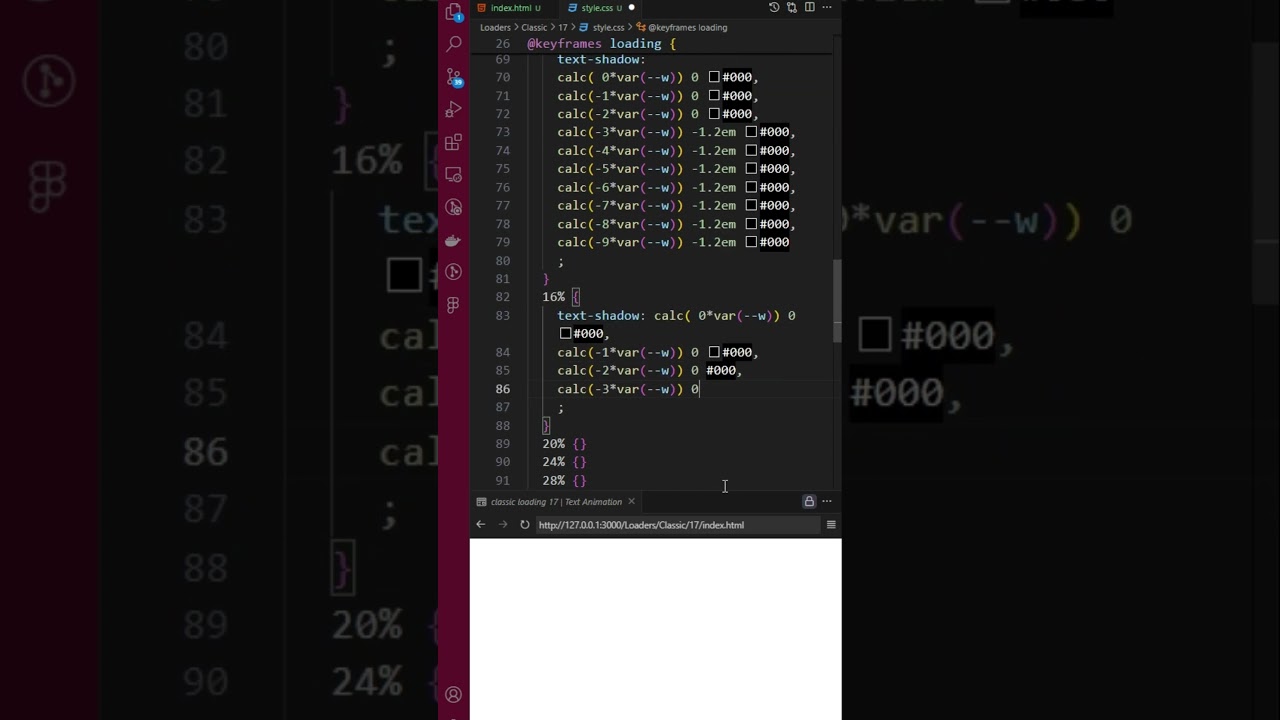Reload the preview browser page

coord(524,524)
